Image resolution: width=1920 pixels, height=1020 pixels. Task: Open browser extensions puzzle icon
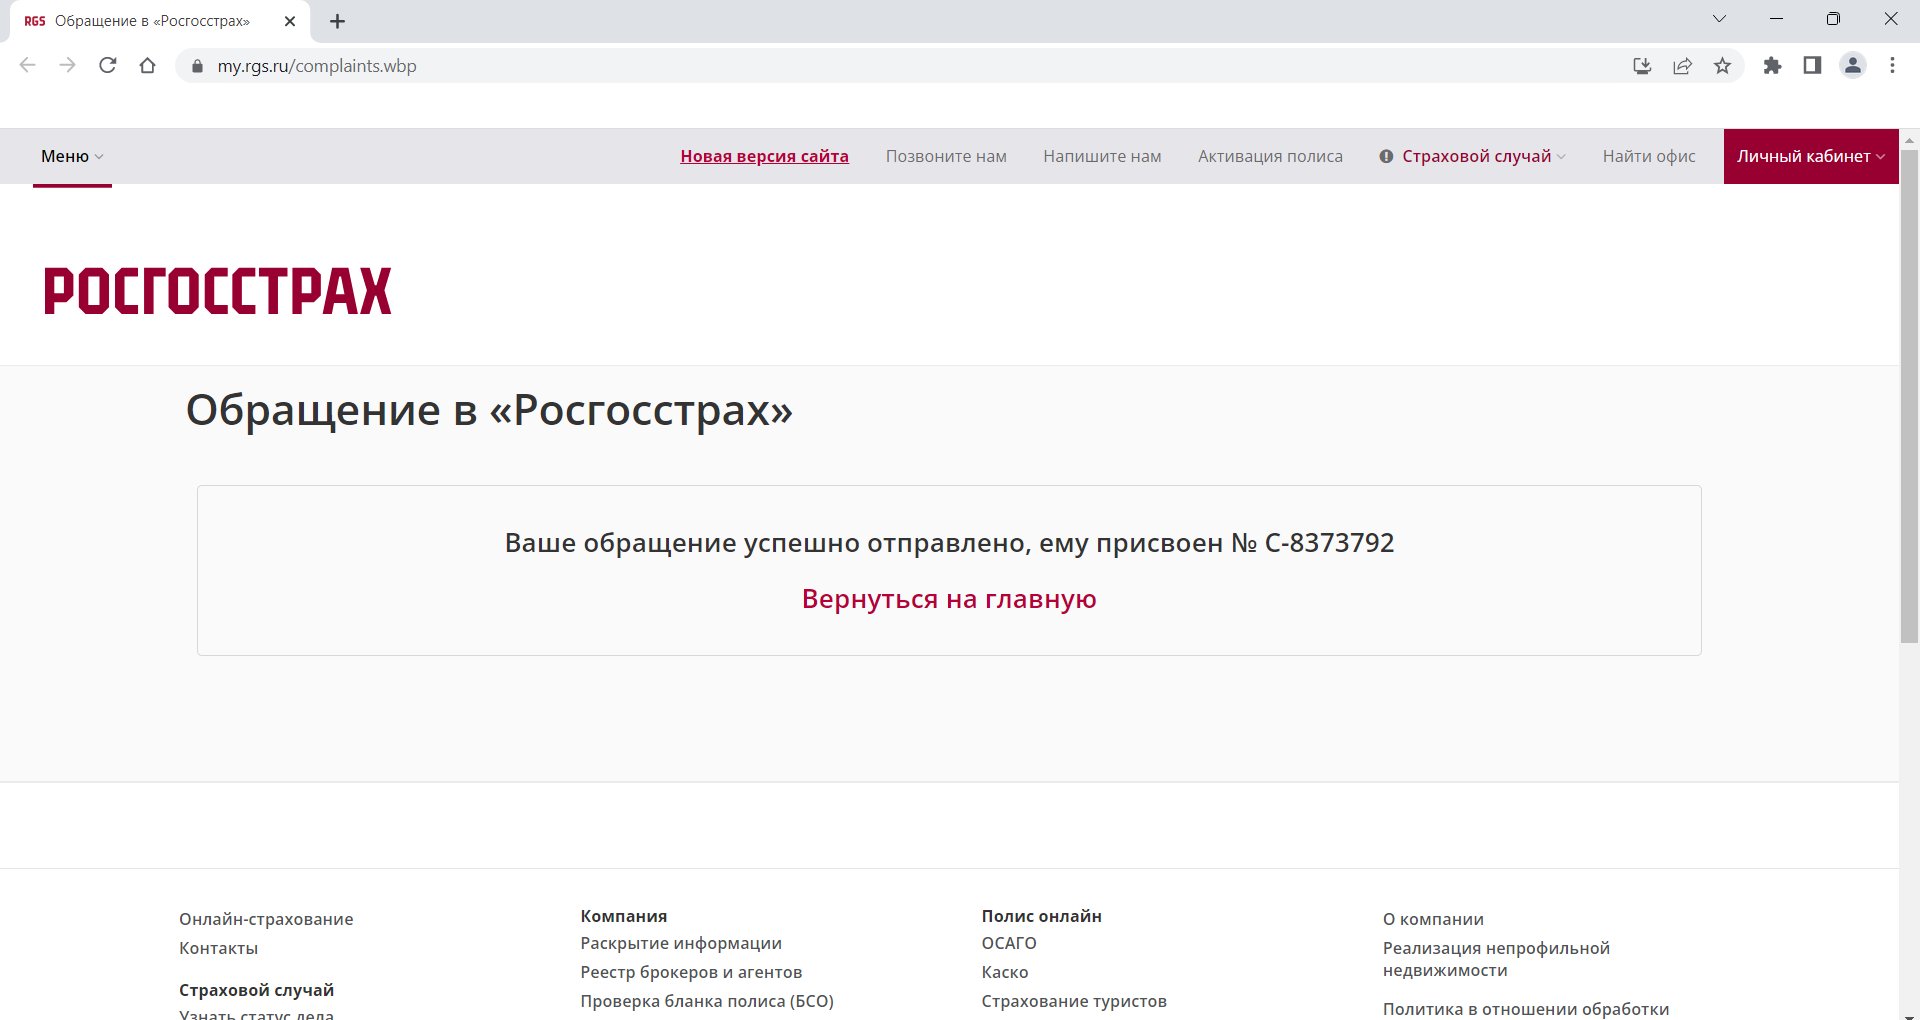[x=1772, y=66]
